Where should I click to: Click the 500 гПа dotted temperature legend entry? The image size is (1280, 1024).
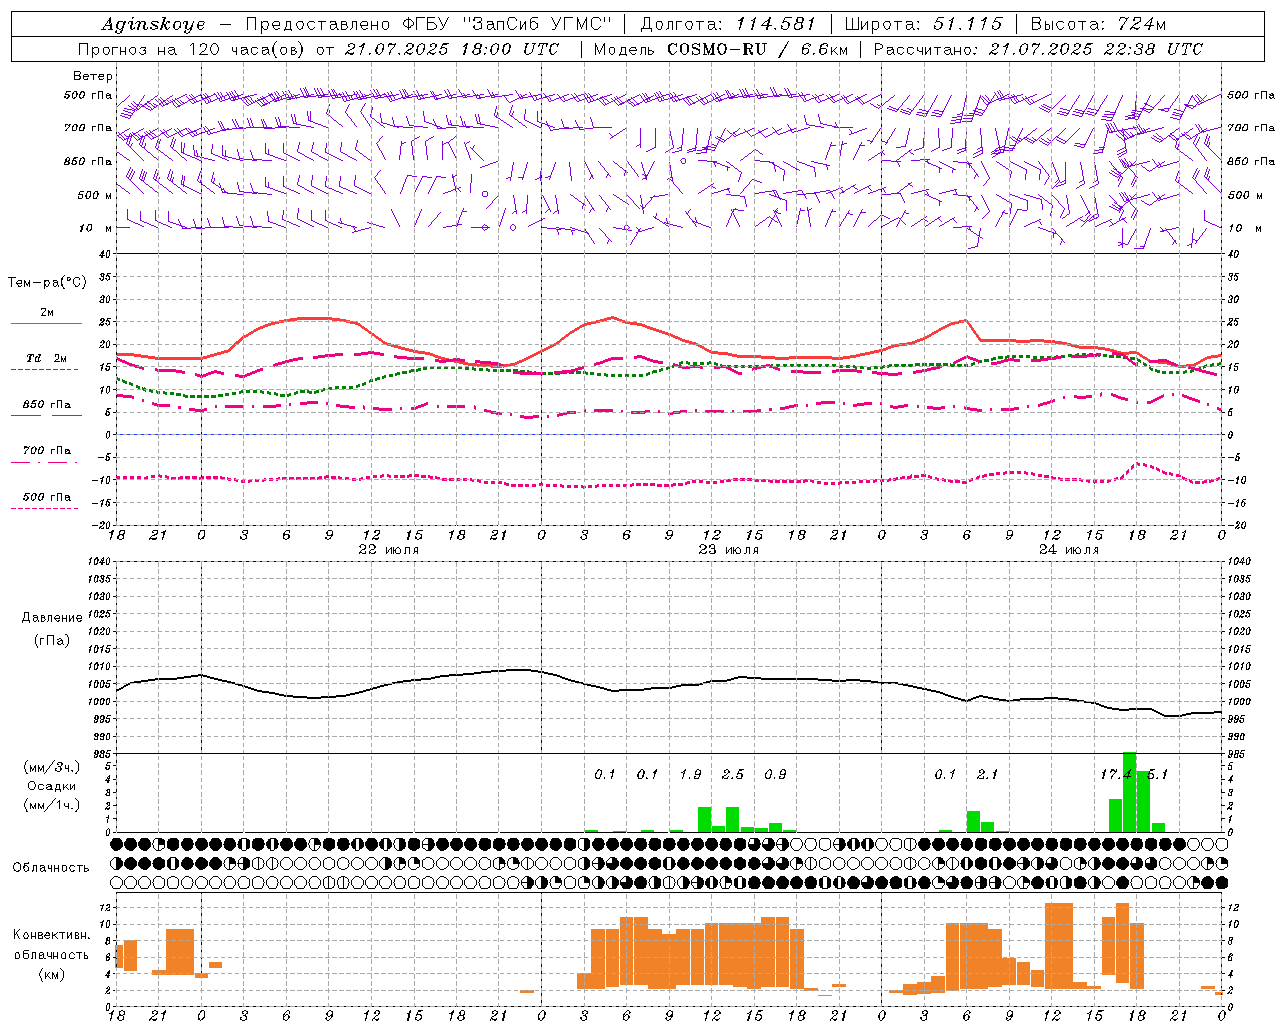(46, 497)
